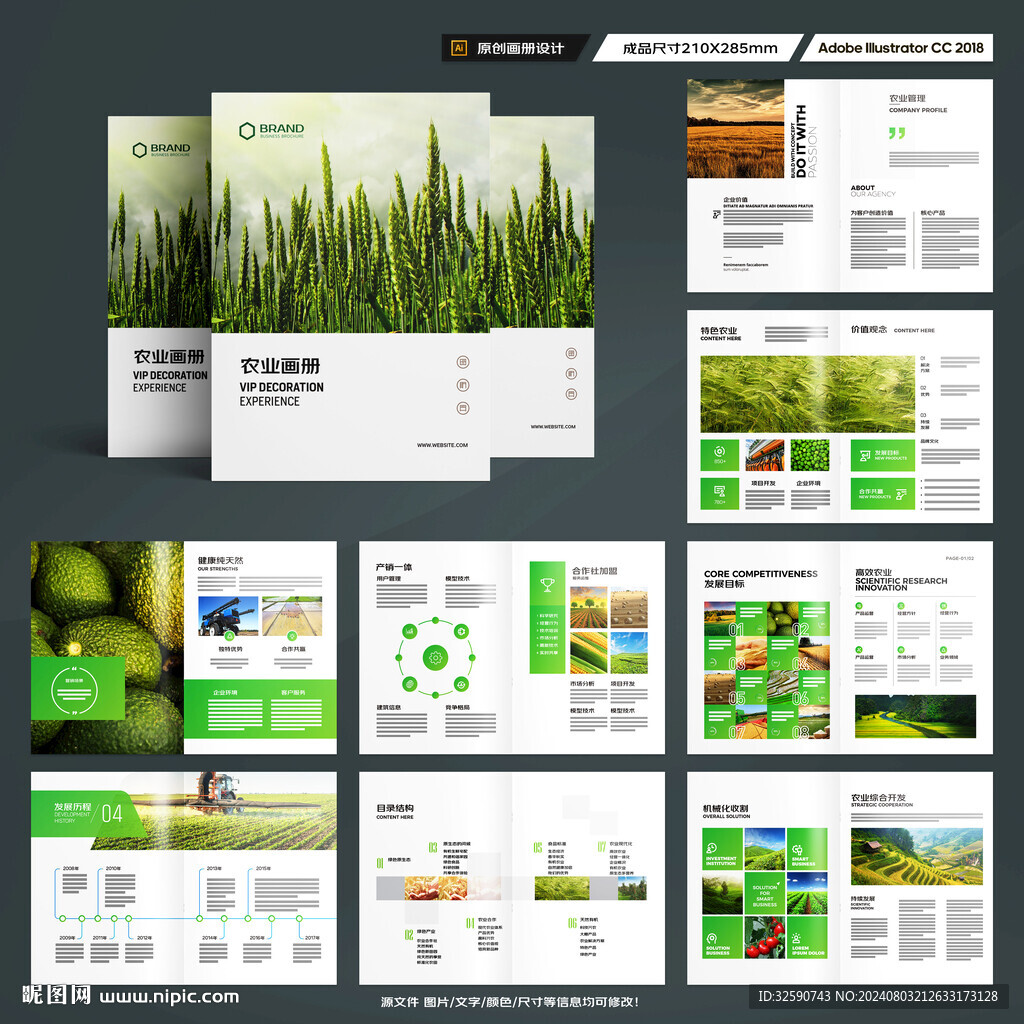
Task: Click the 2015年 year label
Action: pyautogui.click(x=263, y=869)
